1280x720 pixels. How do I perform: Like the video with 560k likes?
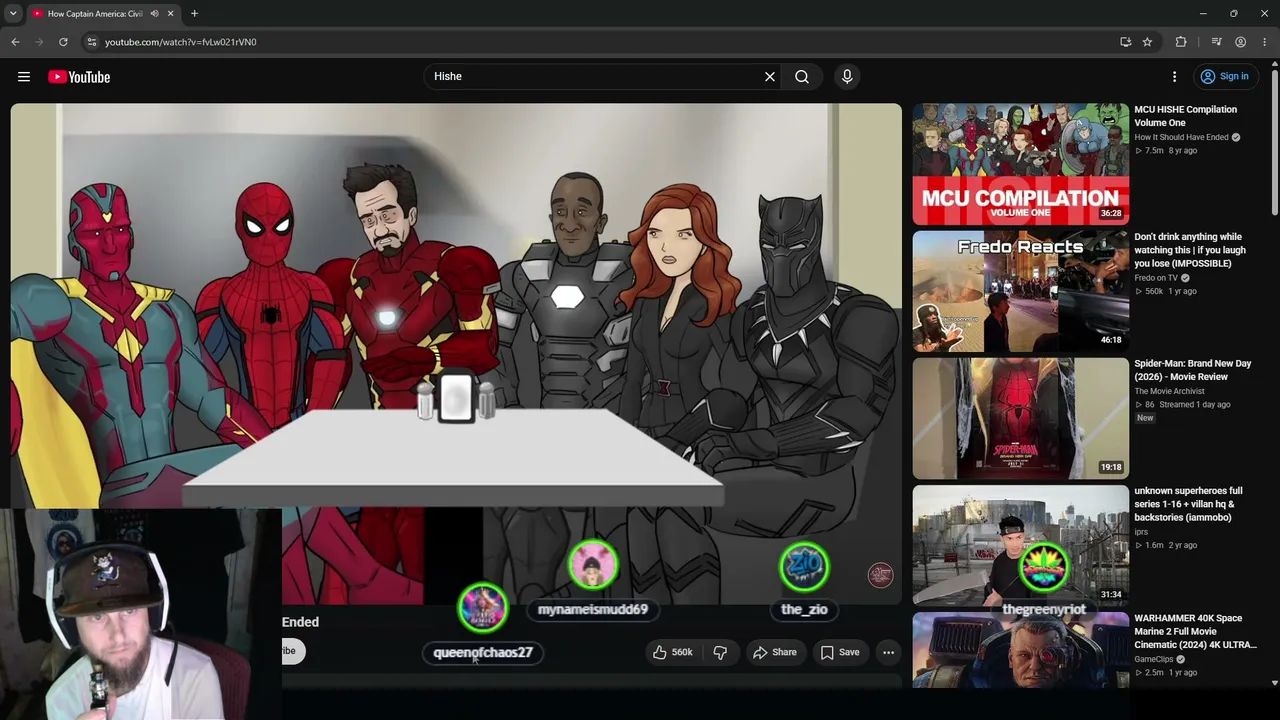pyautogui.click(x=672, y=652)
